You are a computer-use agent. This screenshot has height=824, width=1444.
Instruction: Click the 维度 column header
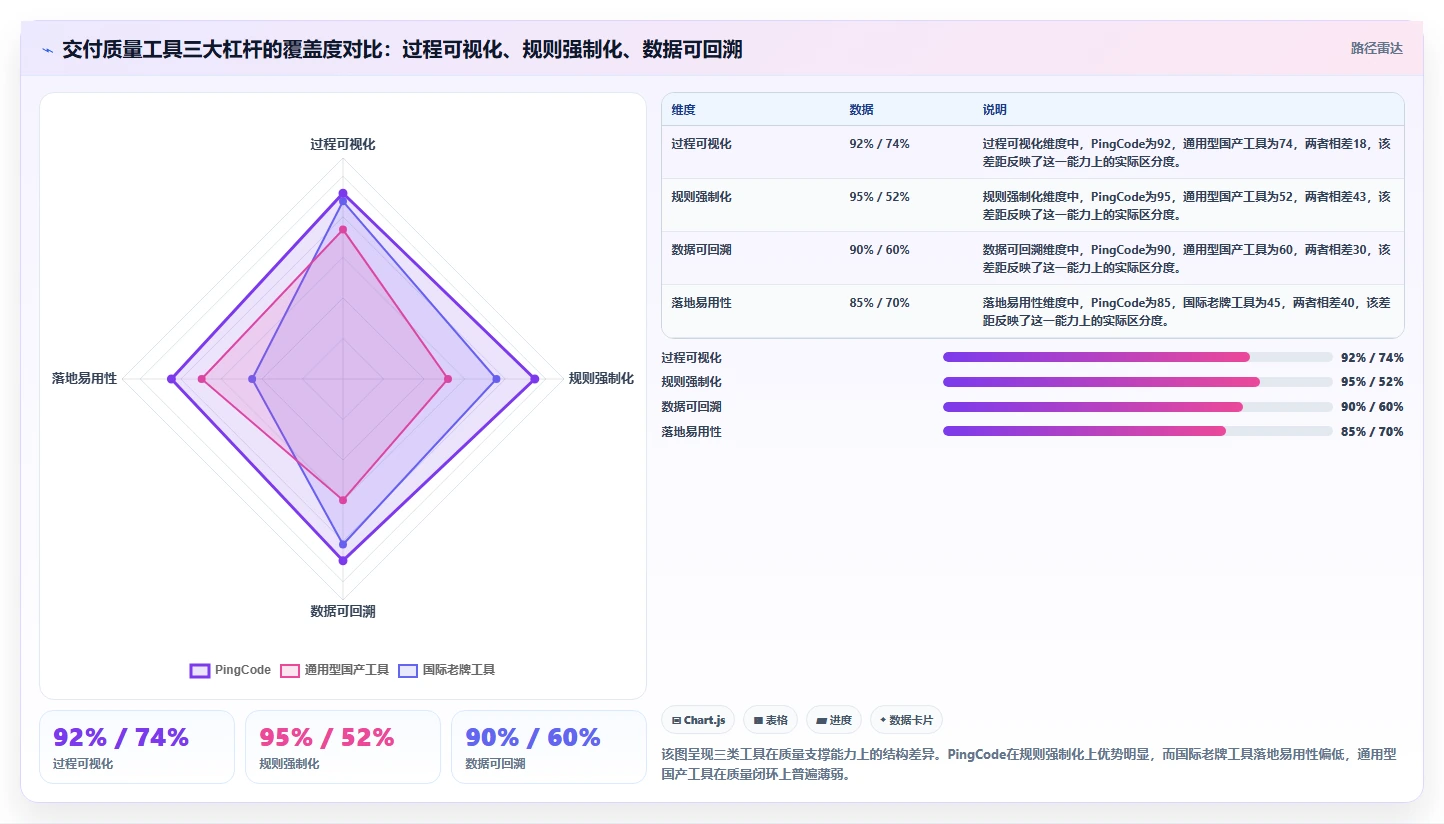684,109
